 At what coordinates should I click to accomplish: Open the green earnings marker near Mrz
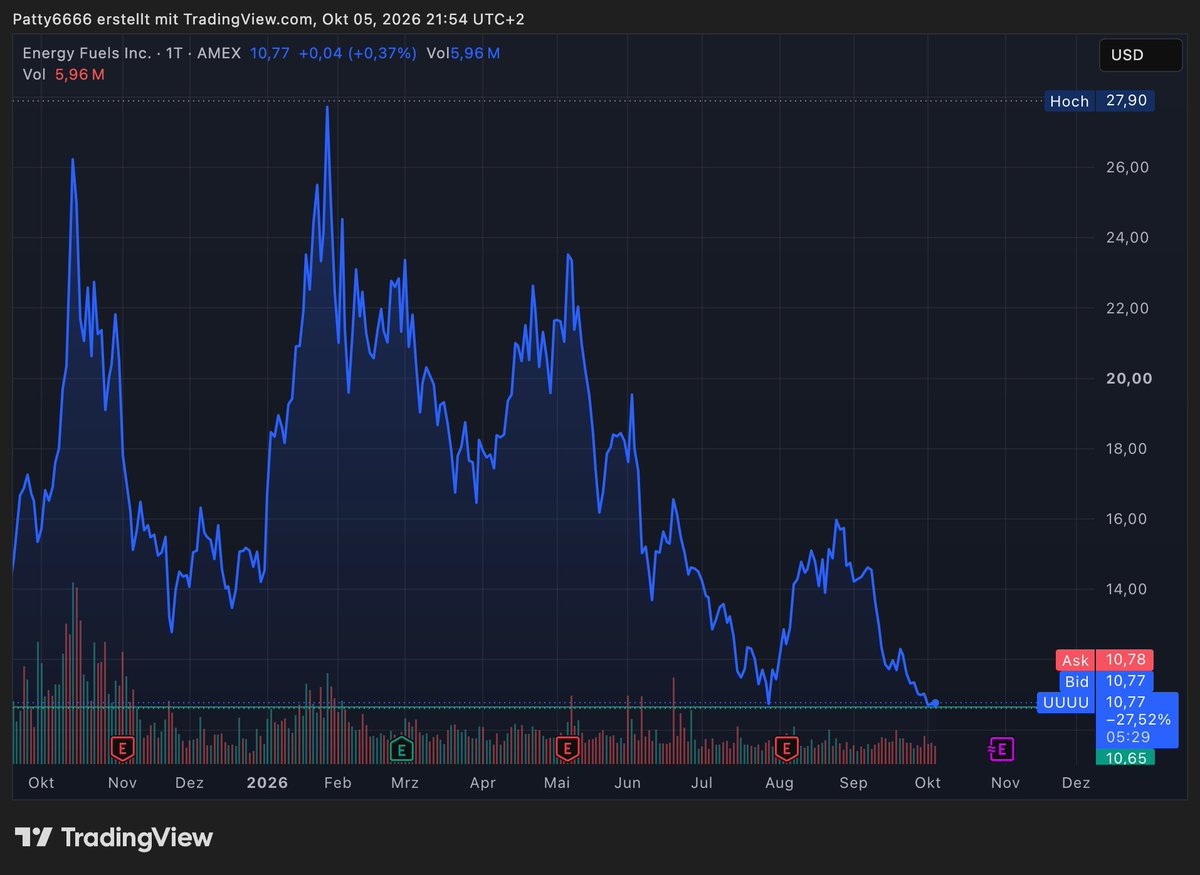tap(401, 747)
